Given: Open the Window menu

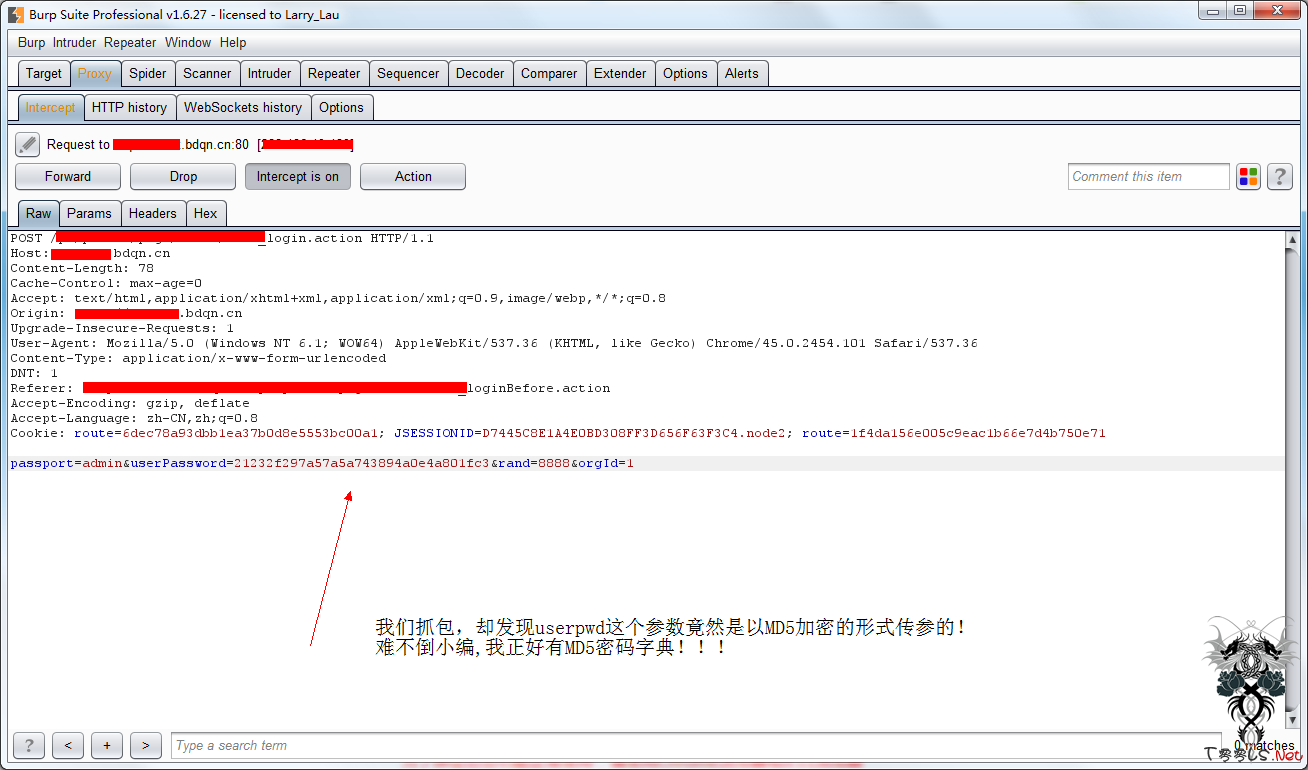Looking at the screenshot, I should click(x=188, y=42).
